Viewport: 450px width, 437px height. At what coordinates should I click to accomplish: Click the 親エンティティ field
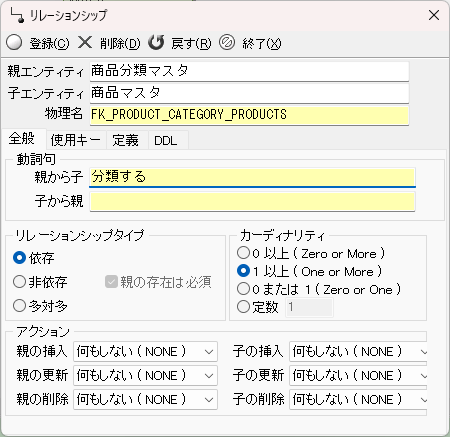click(249, 71)
